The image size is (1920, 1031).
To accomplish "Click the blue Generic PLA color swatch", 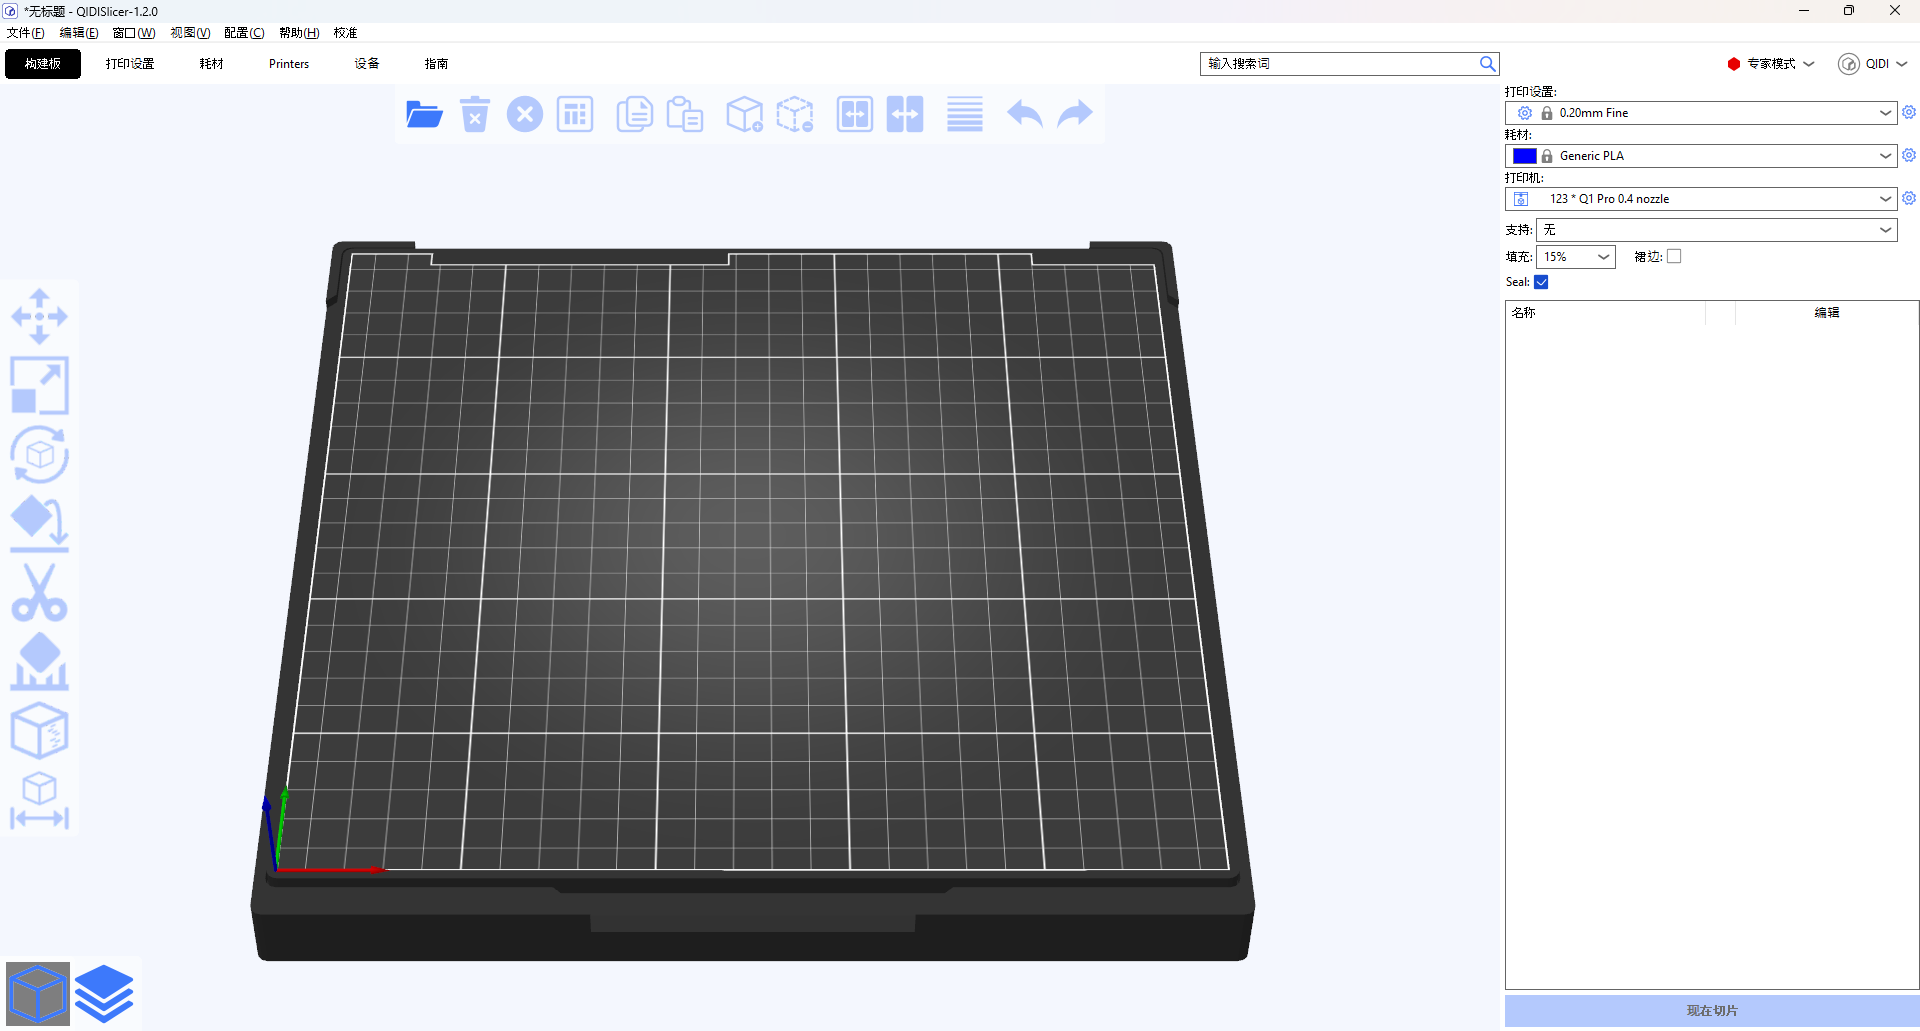I will tap(1524, 156).
